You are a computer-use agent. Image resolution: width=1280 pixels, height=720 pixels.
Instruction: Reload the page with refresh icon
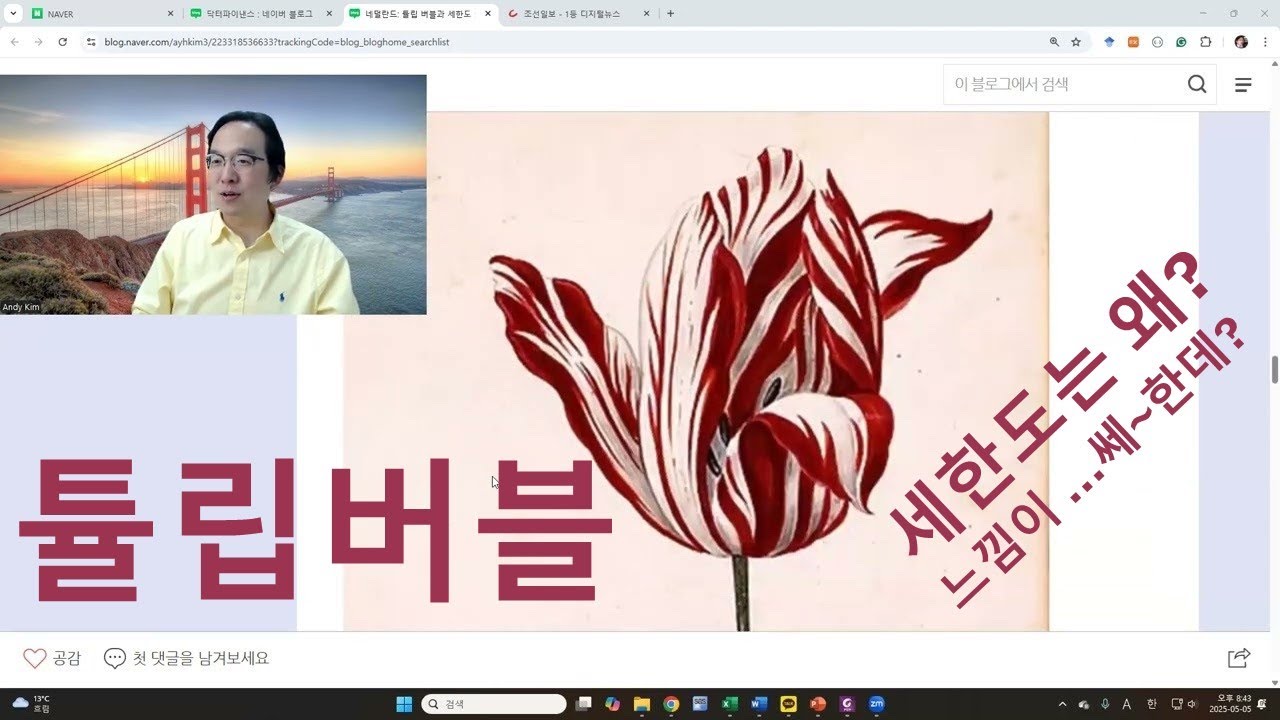coord(62,42)
